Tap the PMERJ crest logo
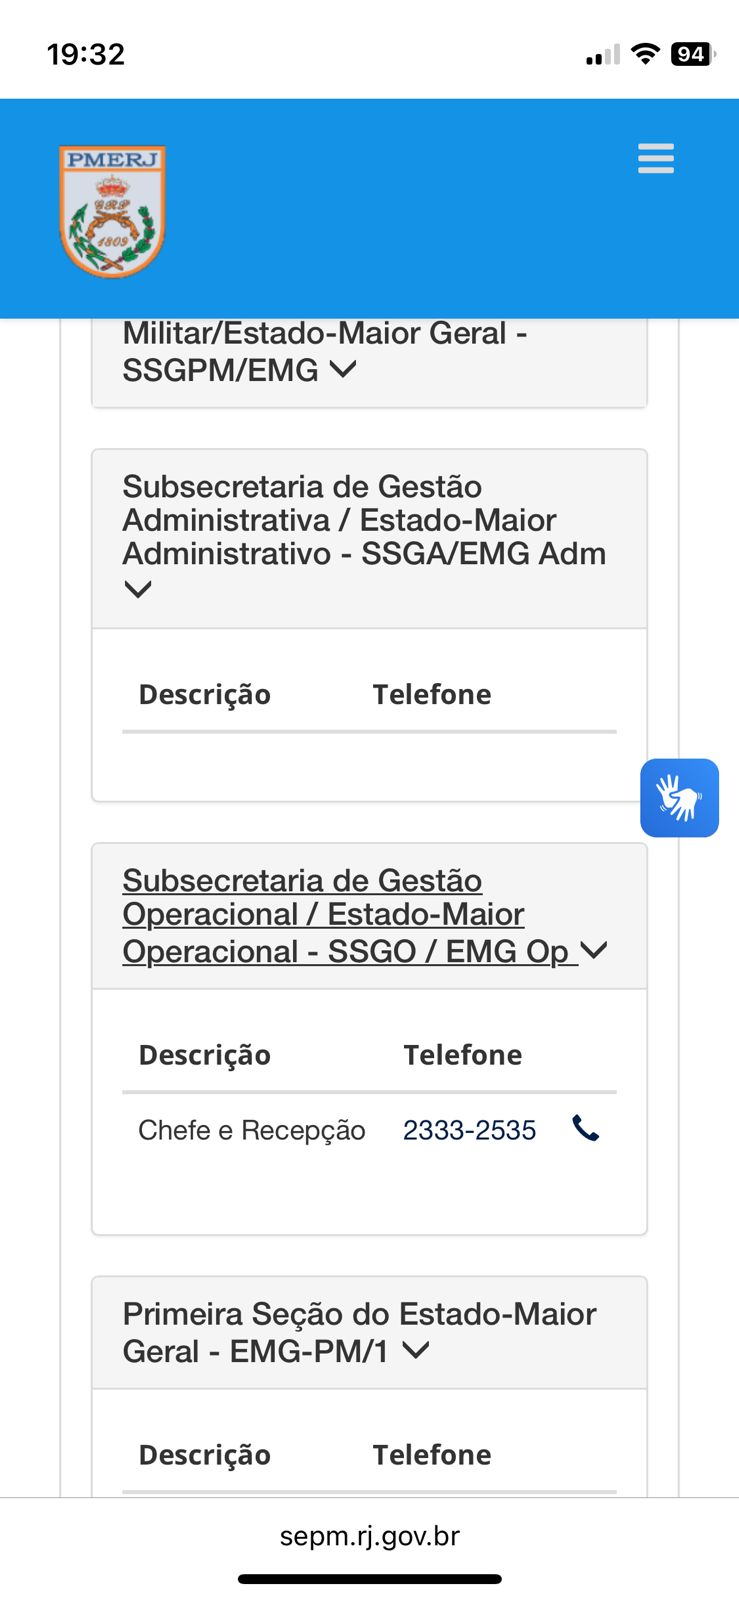The image size is (739, 1600). tap(113, 211)
